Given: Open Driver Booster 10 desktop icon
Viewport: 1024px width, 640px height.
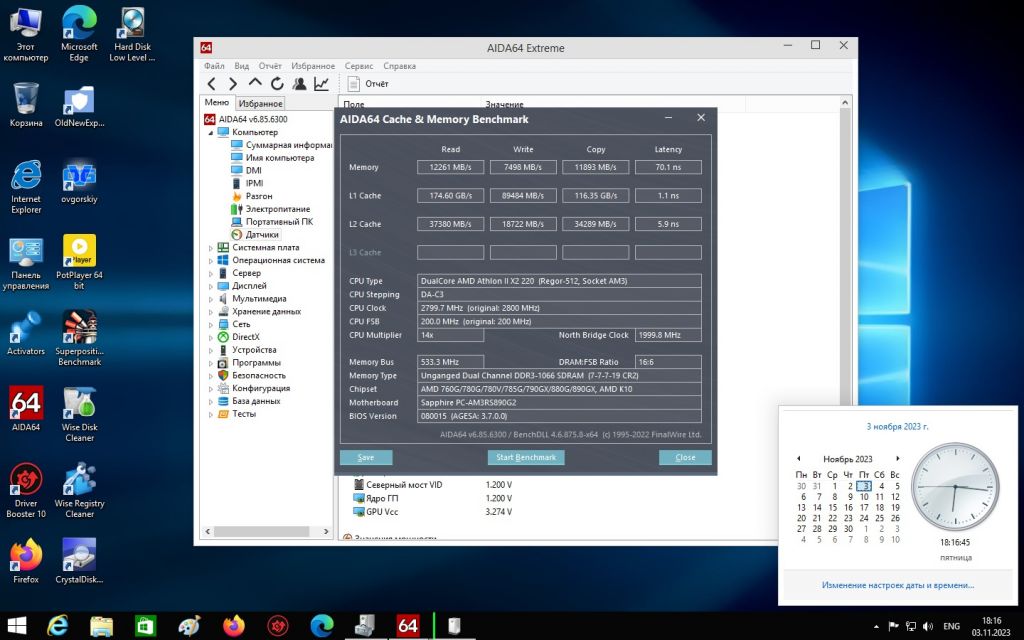Looking at the screenshot, I should coord(26,490).
